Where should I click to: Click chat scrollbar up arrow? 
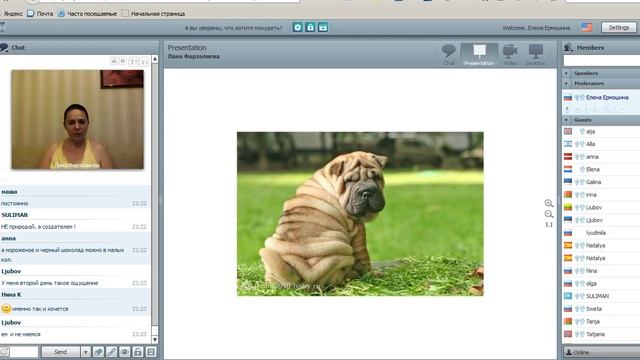155,59
